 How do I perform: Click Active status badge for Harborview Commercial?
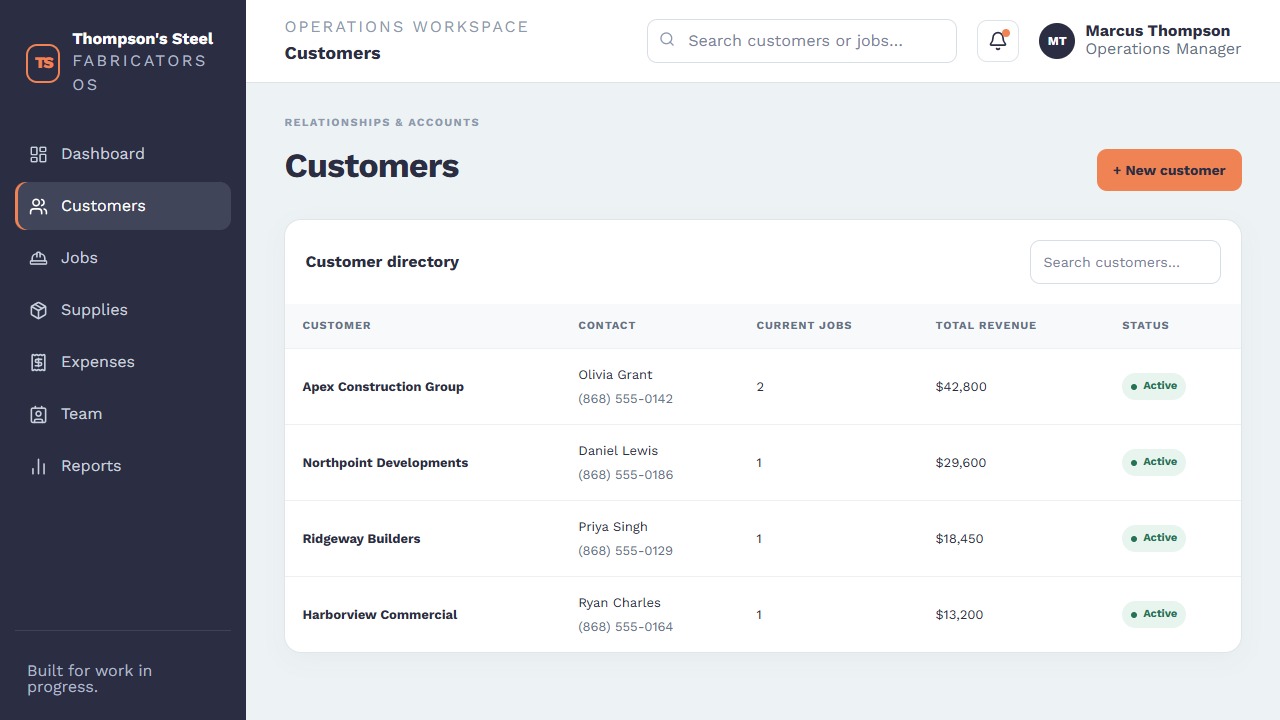tap(1153, 614)
